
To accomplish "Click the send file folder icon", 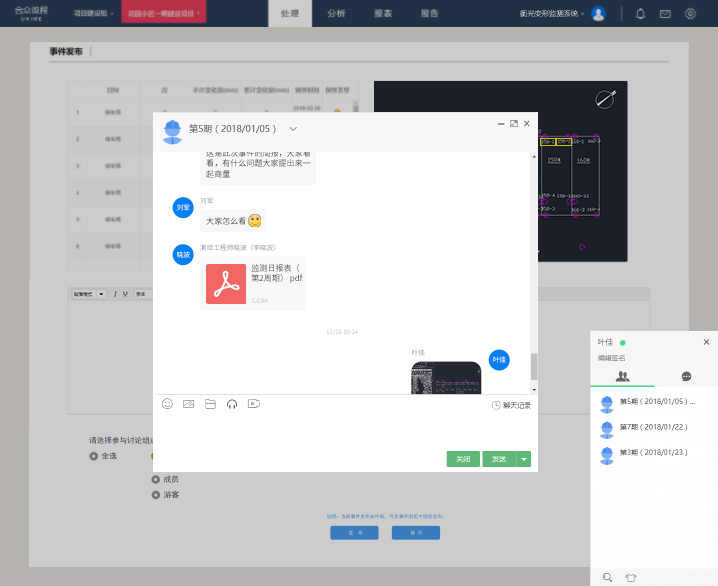I will tap(210, 404).
